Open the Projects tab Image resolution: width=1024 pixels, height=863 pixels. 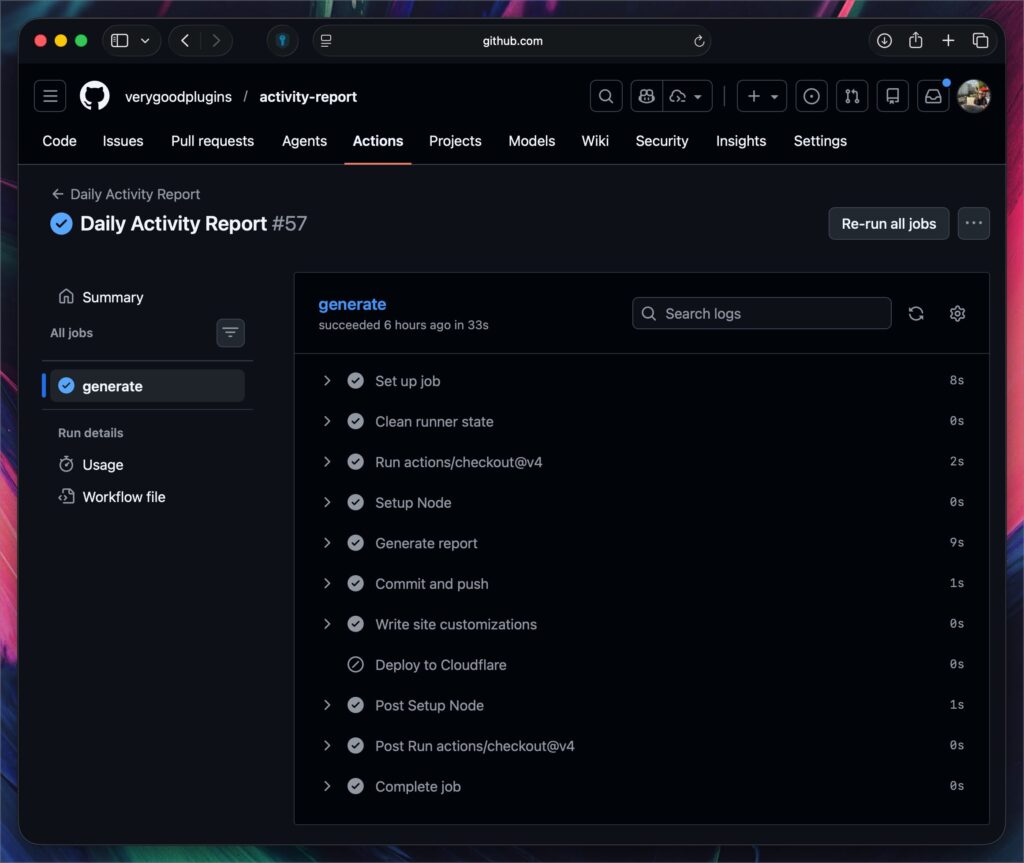point(455,141)
